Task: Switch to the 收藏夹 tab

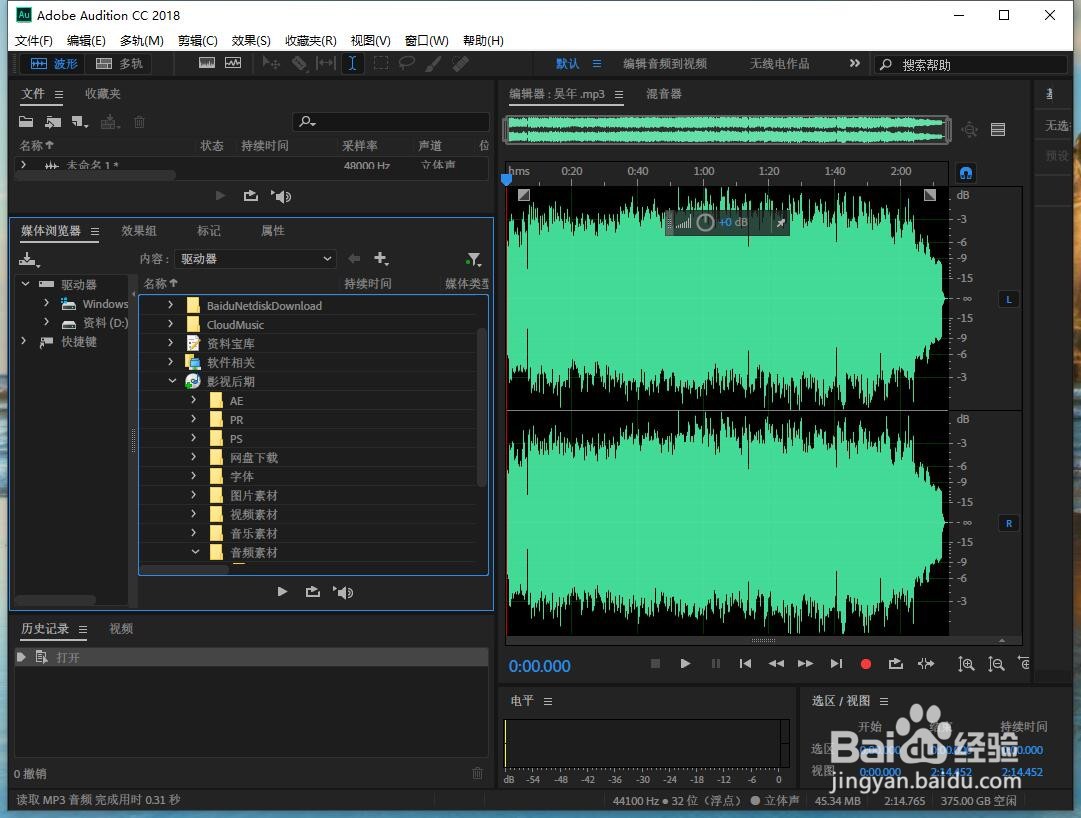Action: 103,94
